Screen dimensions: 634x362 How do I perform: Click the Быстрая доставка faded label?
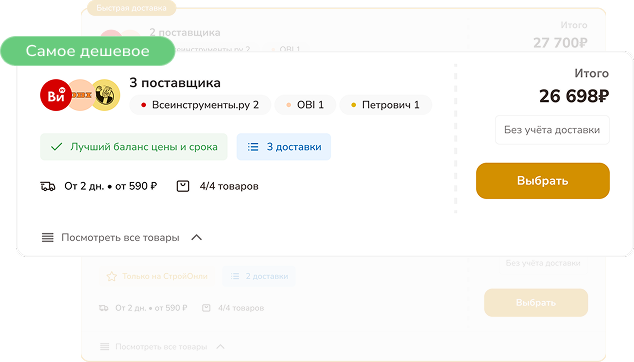point(131,8)
